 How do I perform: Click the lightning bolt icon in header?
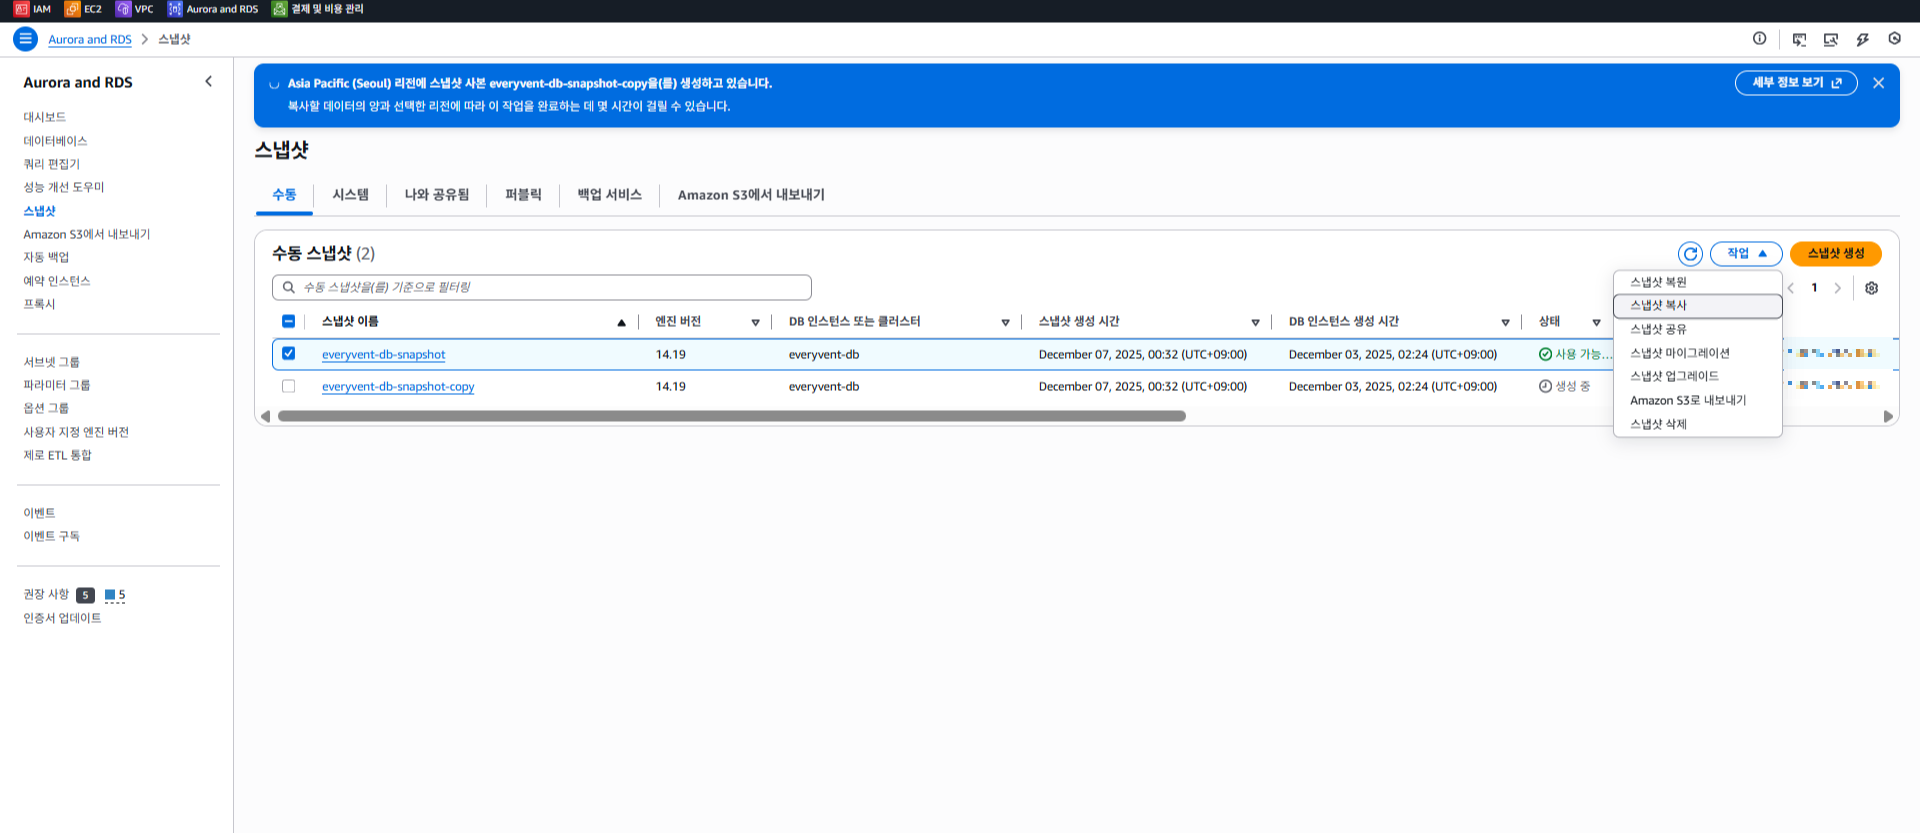1862,39
